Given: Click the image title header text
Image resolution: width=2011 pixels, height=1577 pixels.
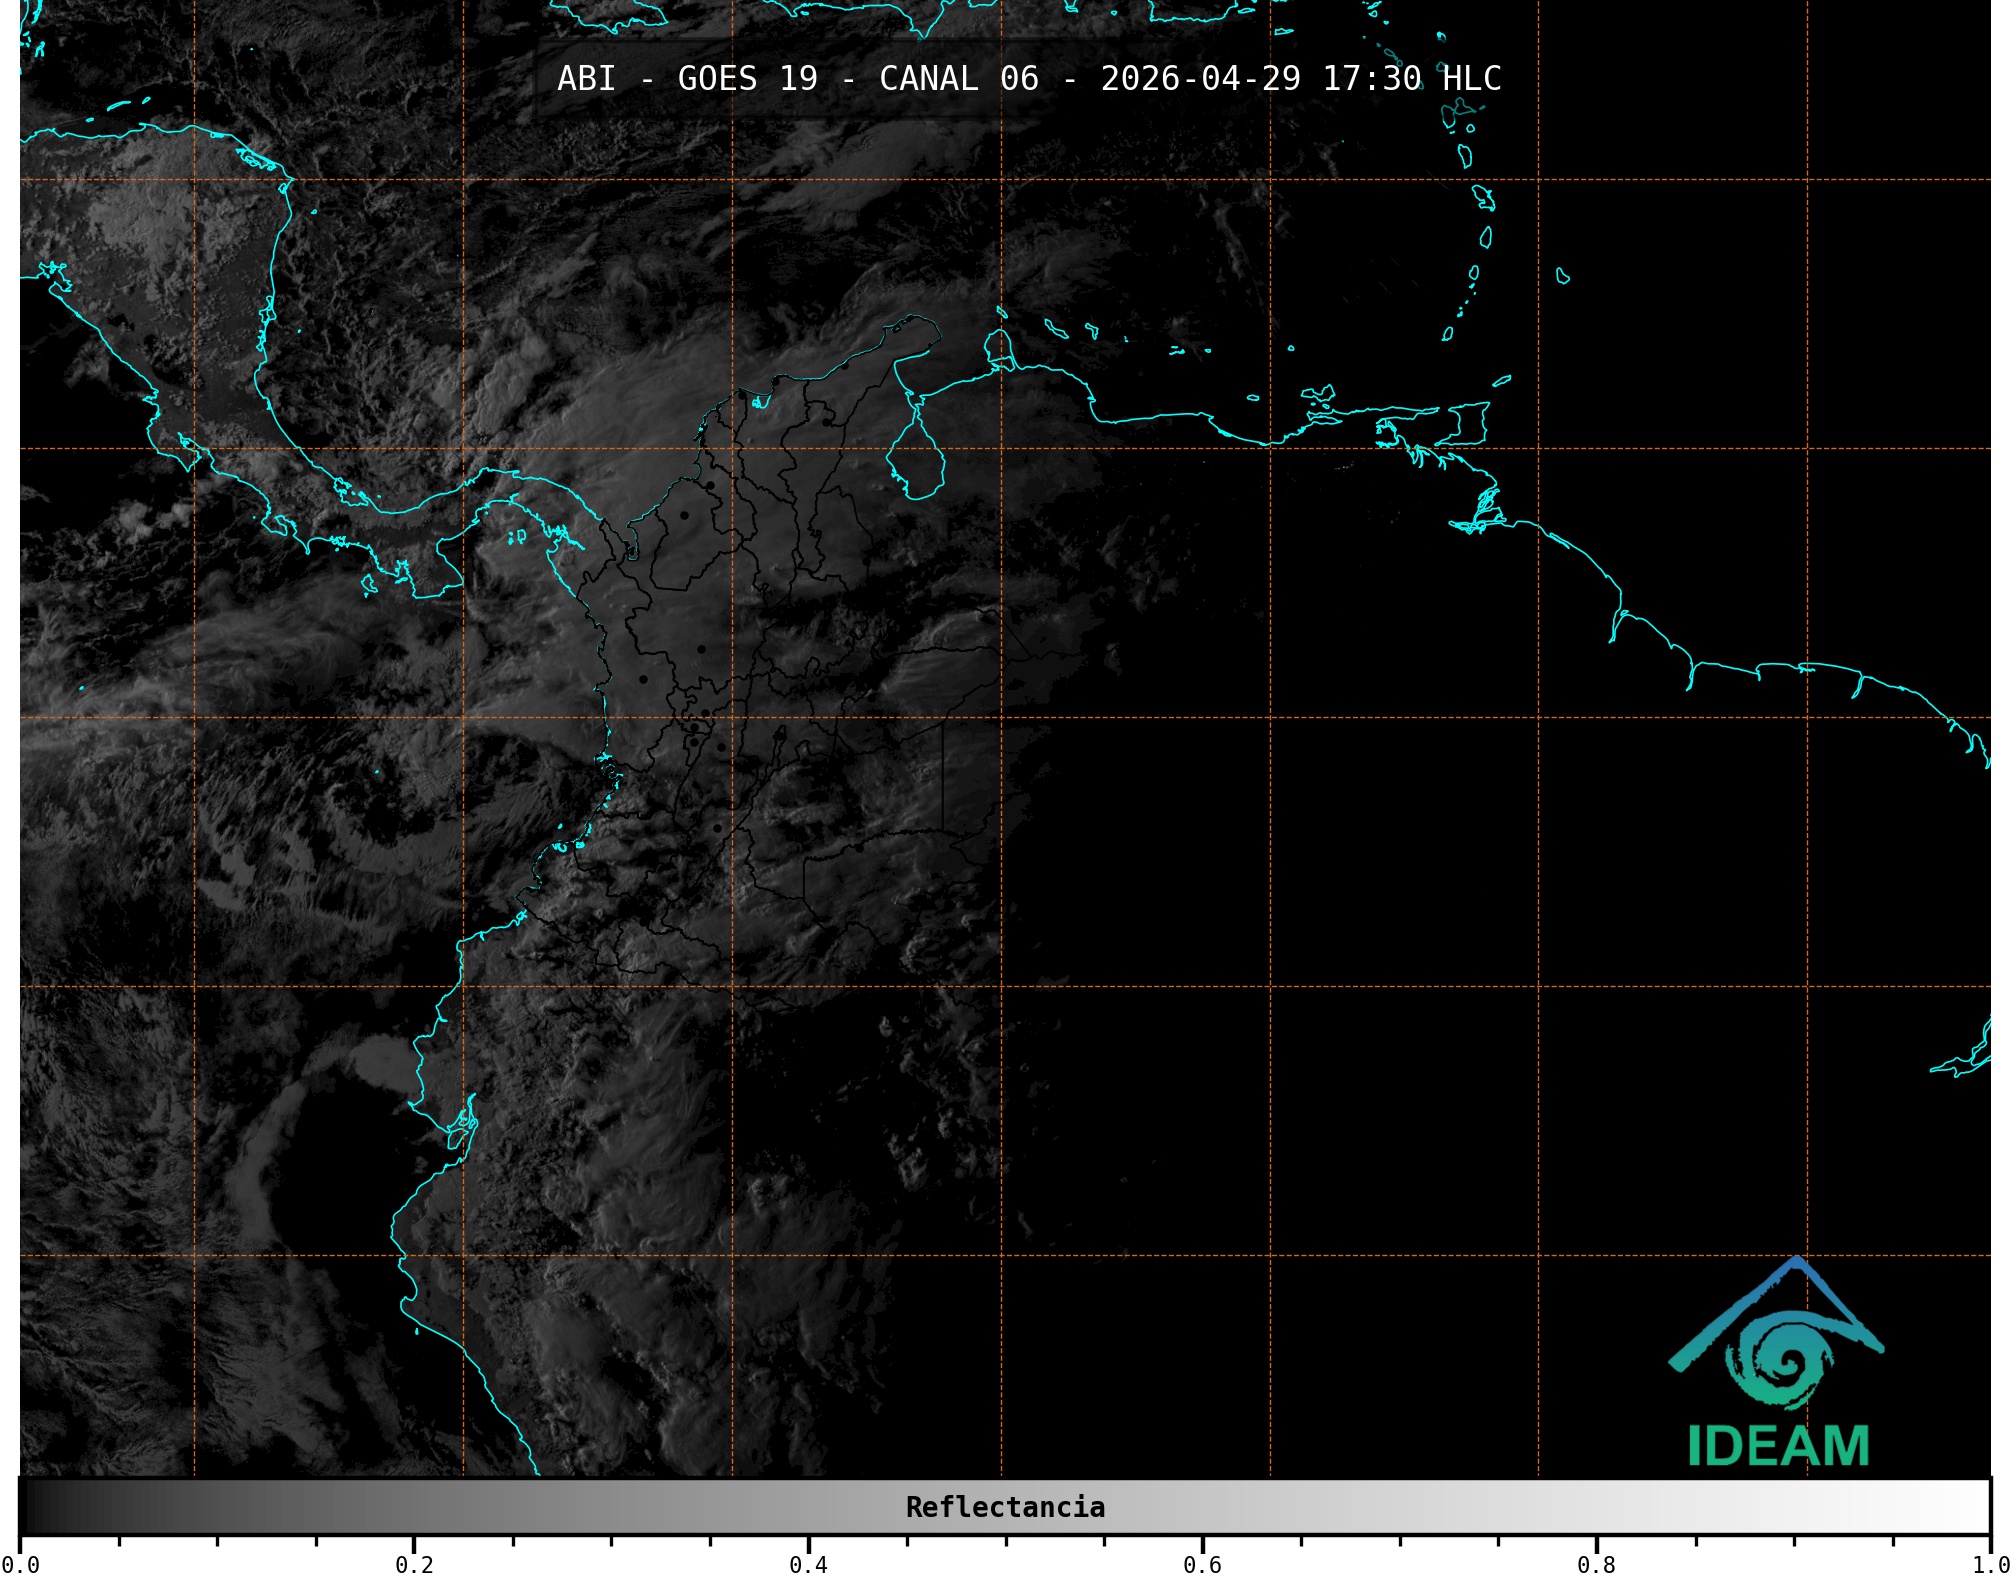Looking at the screenshot, I should (1029, 78).
